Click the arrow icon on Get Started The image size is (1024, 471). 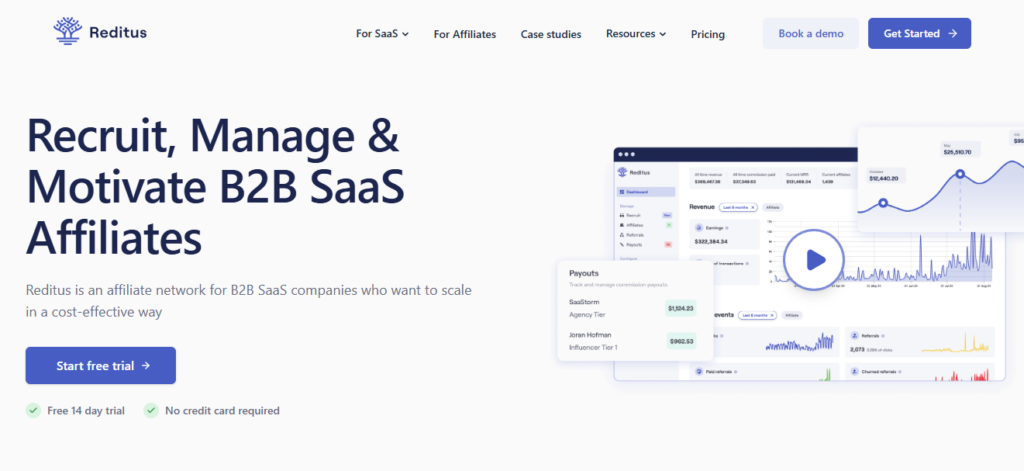click(953, 33)
